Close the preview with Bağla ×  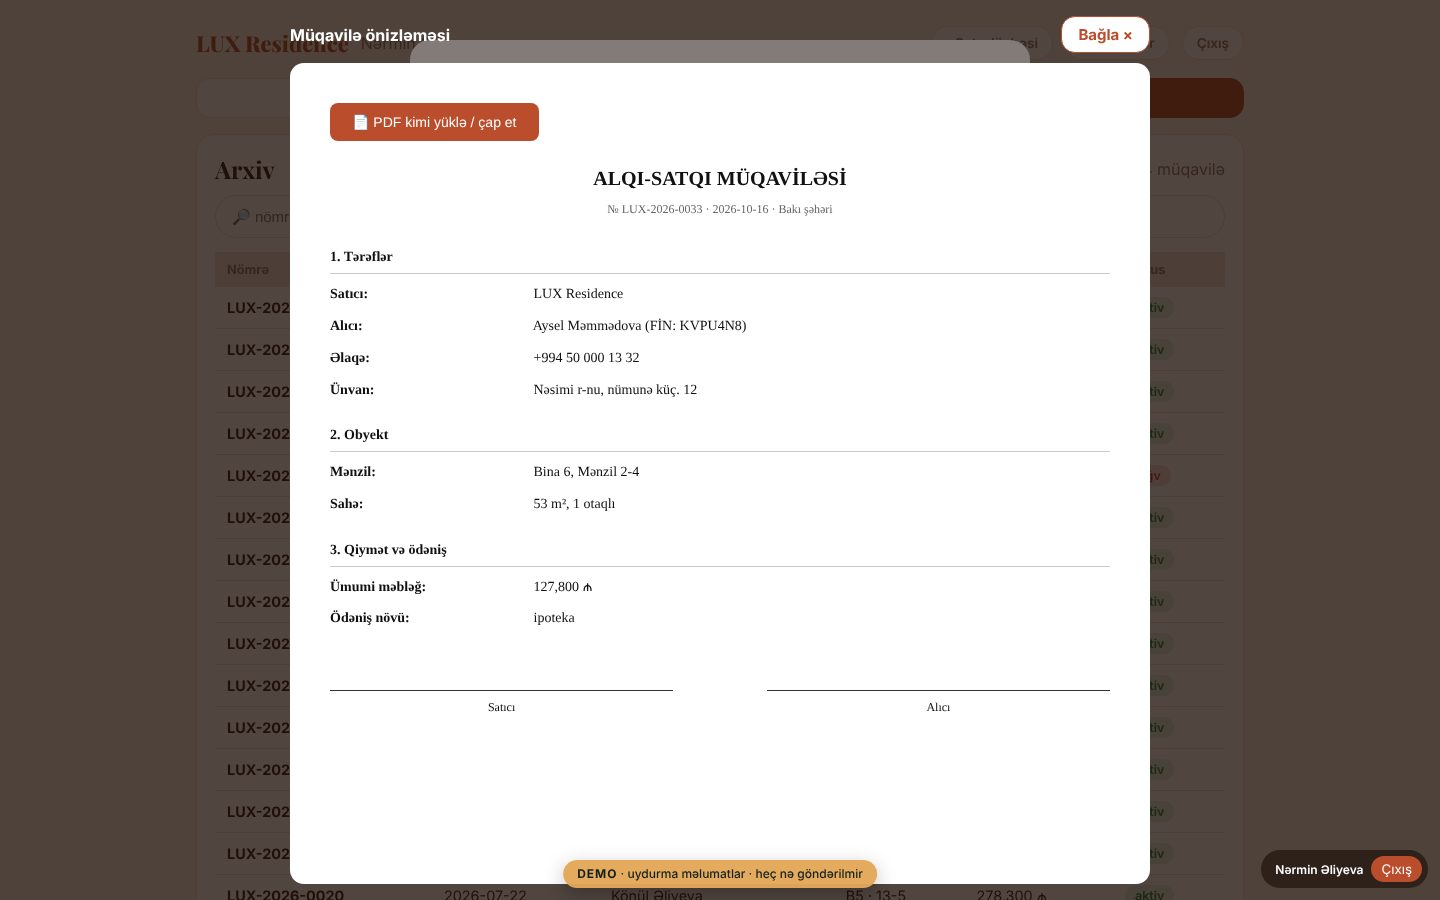1105,35
